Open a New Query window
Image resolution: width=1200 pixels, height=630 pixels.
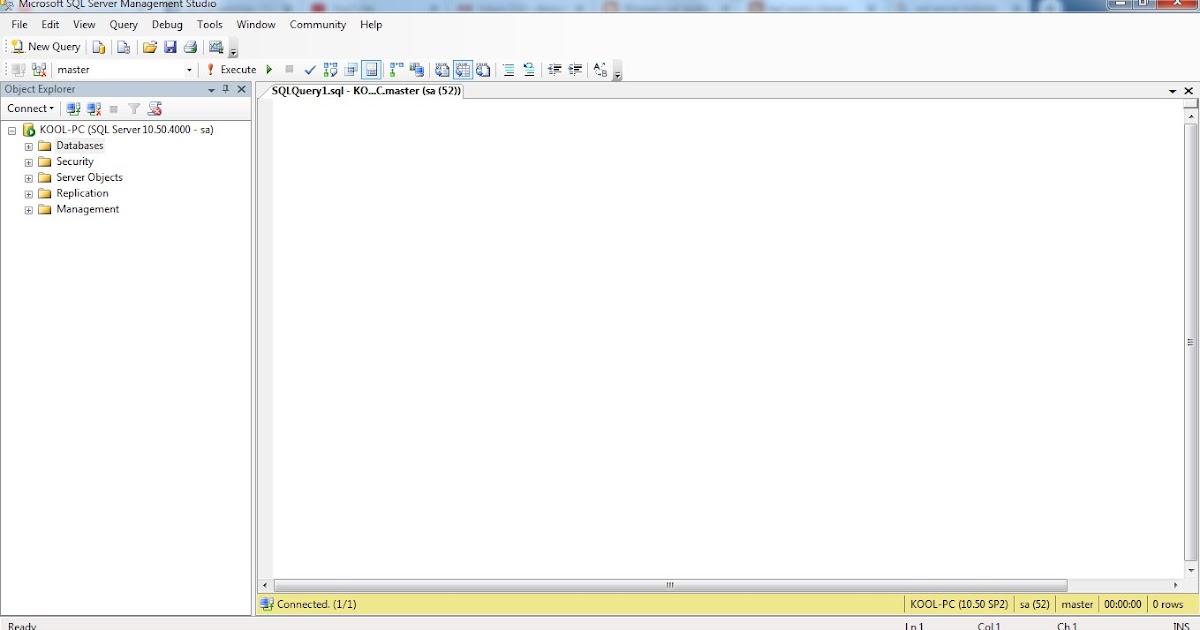pos(44,46)
